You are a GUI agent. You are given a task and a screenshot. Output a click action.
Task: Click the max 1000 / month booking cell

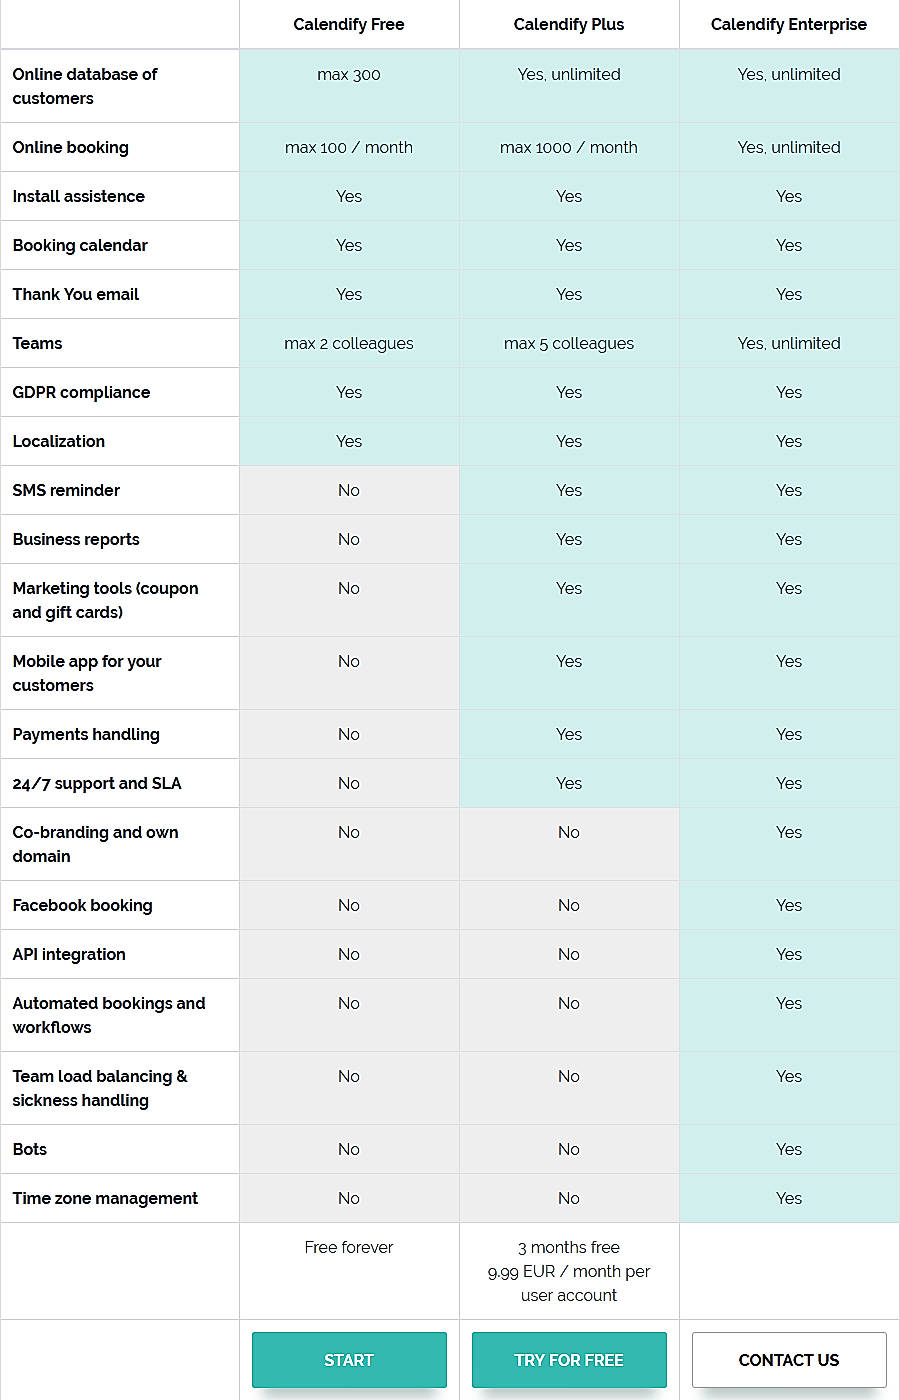568,147
